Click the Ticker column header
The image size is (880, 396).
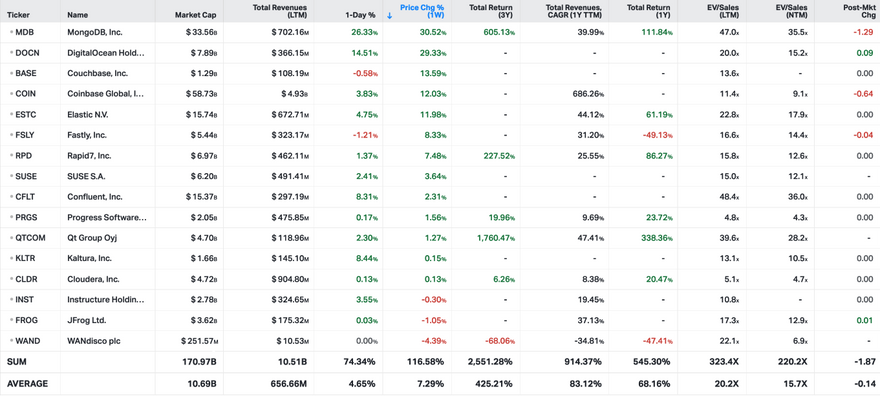click(x=18, y=16)
